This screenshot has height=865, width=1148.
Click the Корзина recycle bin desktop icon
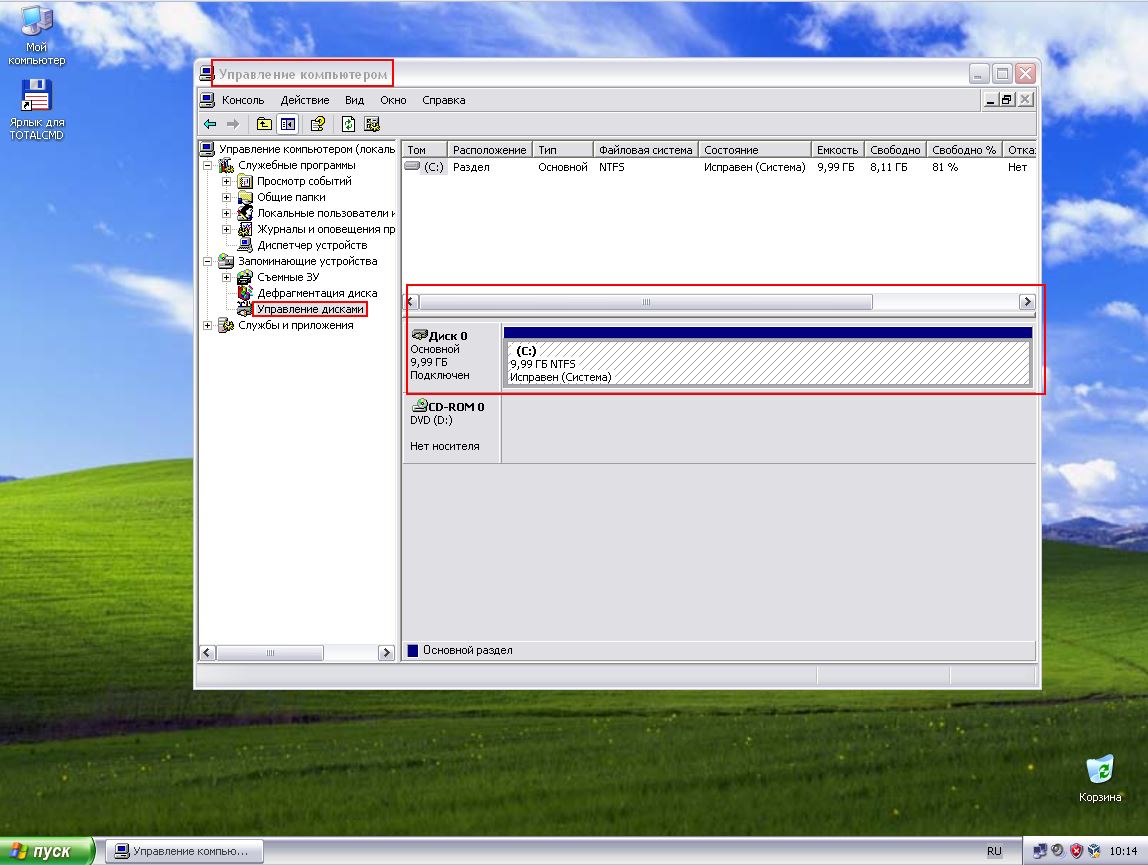pyautogui.click(x=1100, y=779)
